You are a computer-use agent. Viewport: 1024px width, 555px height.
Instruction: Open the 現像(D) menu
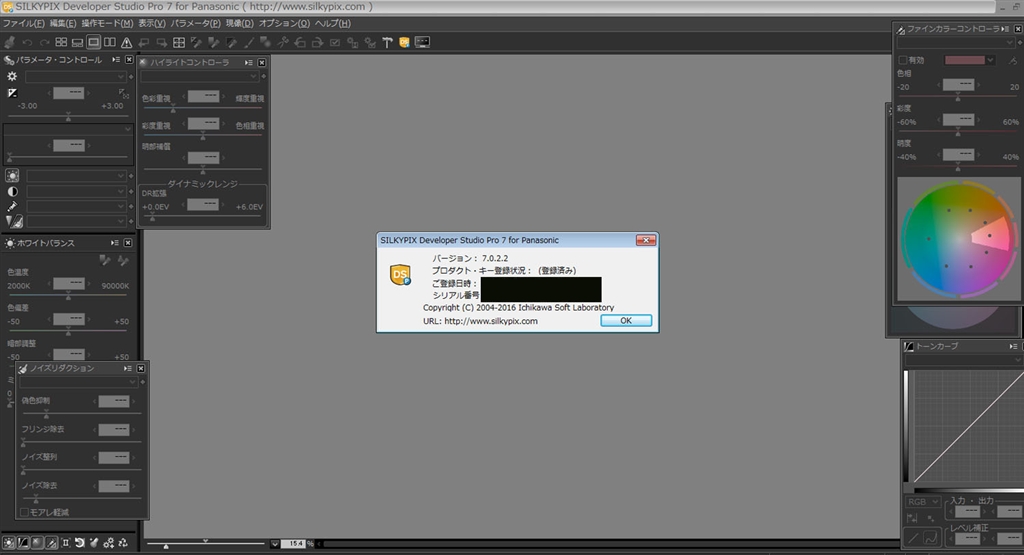[240, 24]
